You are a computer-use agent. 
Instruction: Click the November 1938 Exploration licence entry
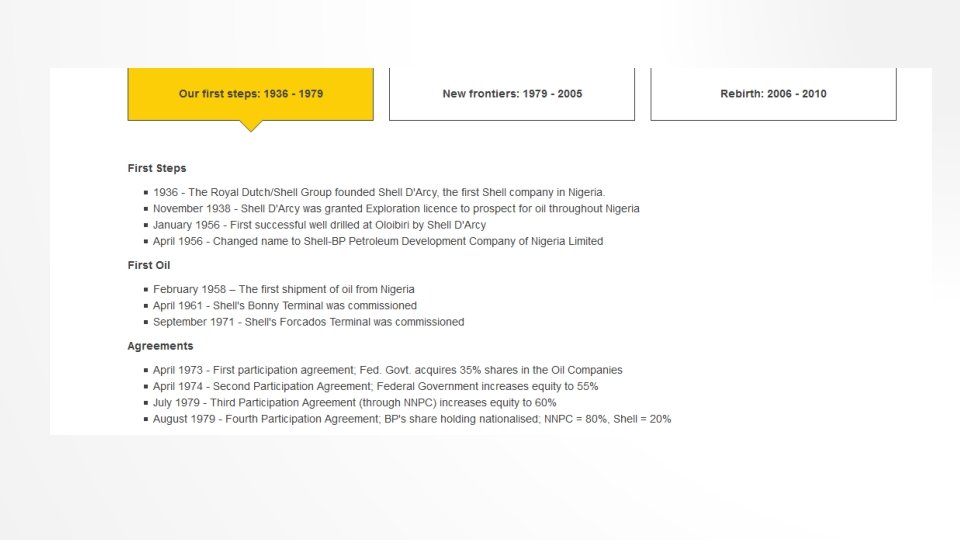point(396,209)
